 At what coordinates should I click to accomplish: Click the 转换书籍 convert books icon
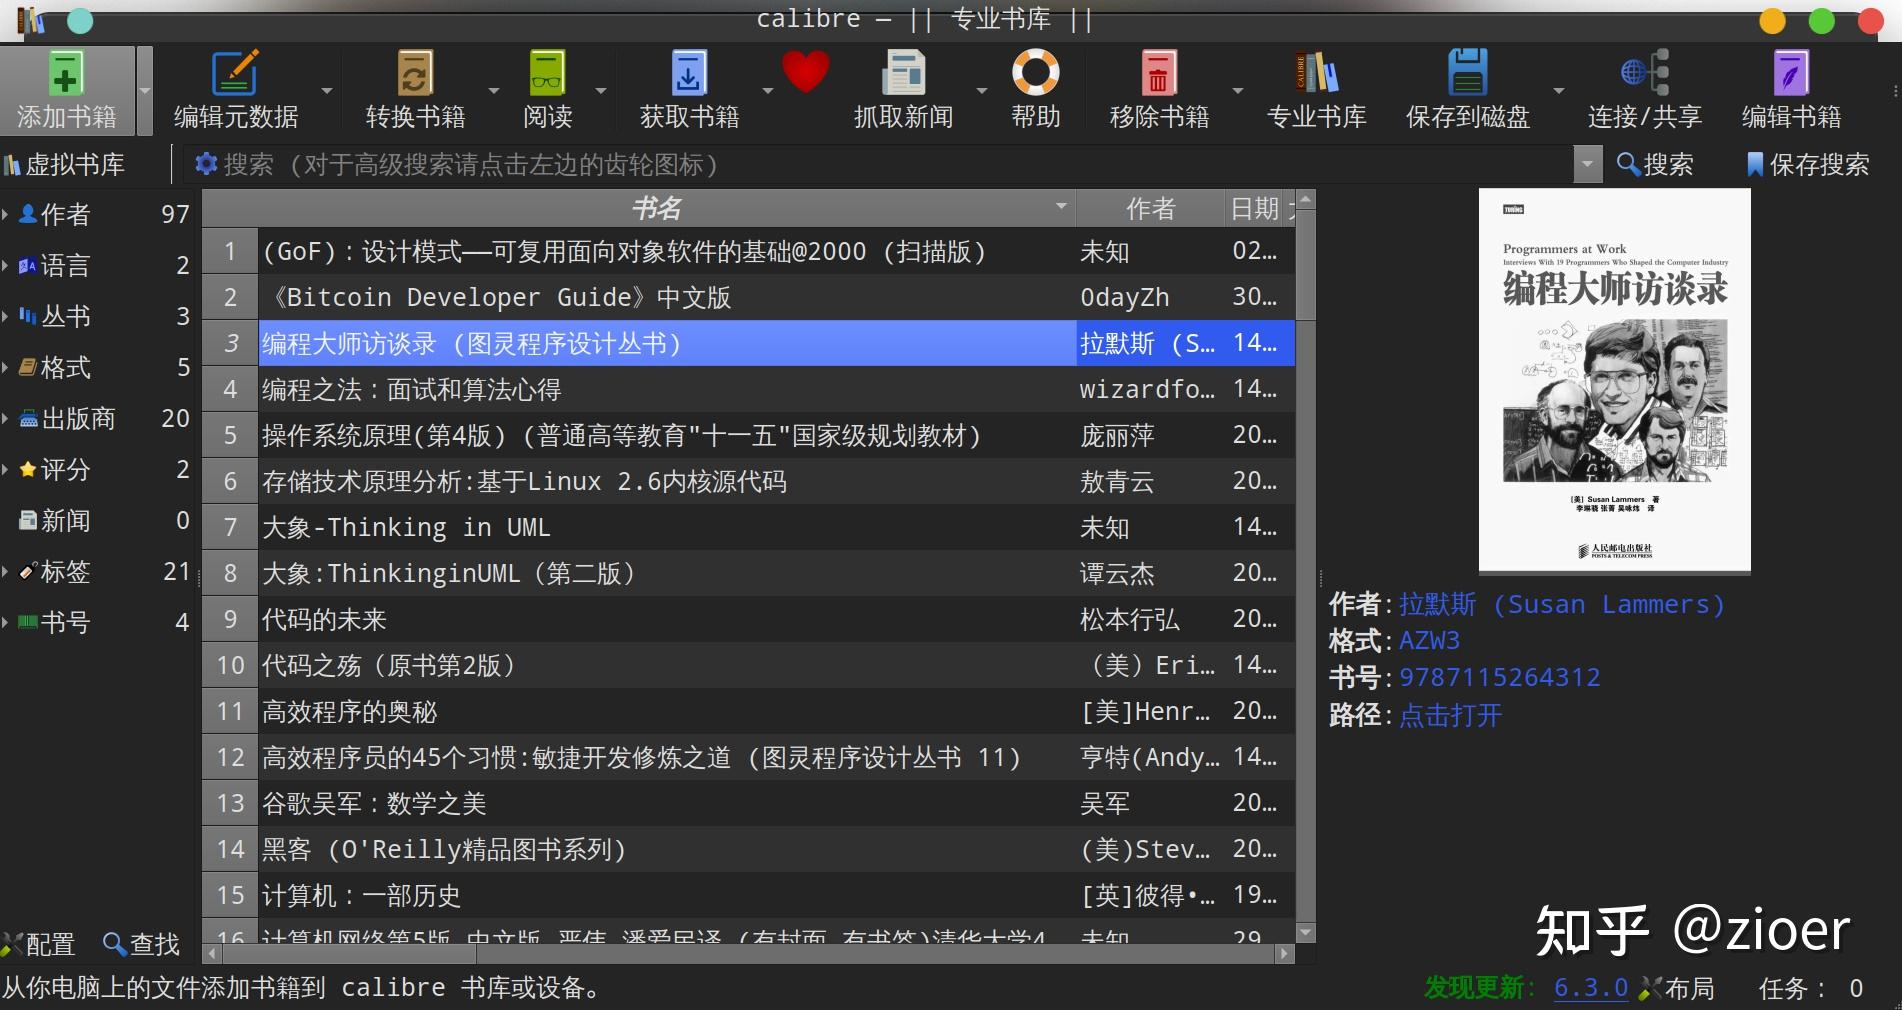pos(415,73)
